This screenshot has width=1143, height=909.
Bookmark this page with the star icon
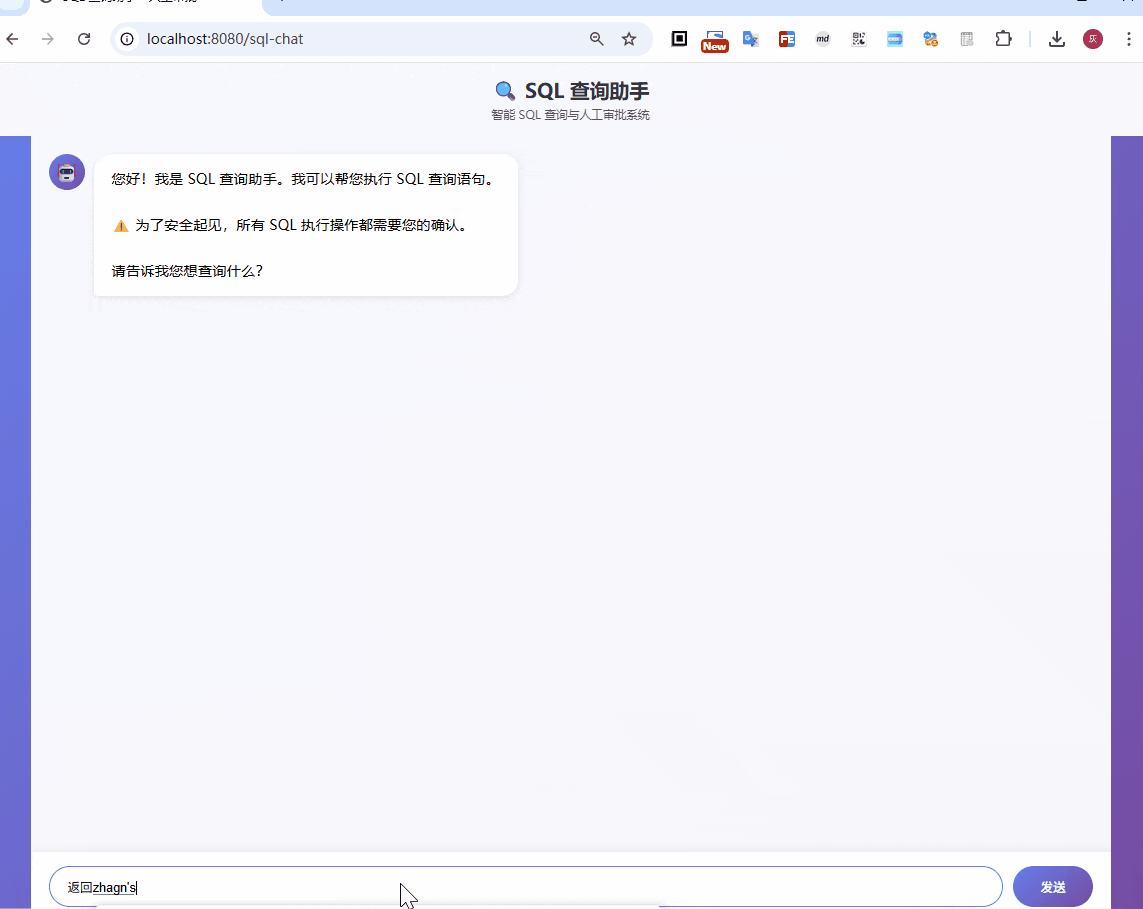tap(629, 39)
